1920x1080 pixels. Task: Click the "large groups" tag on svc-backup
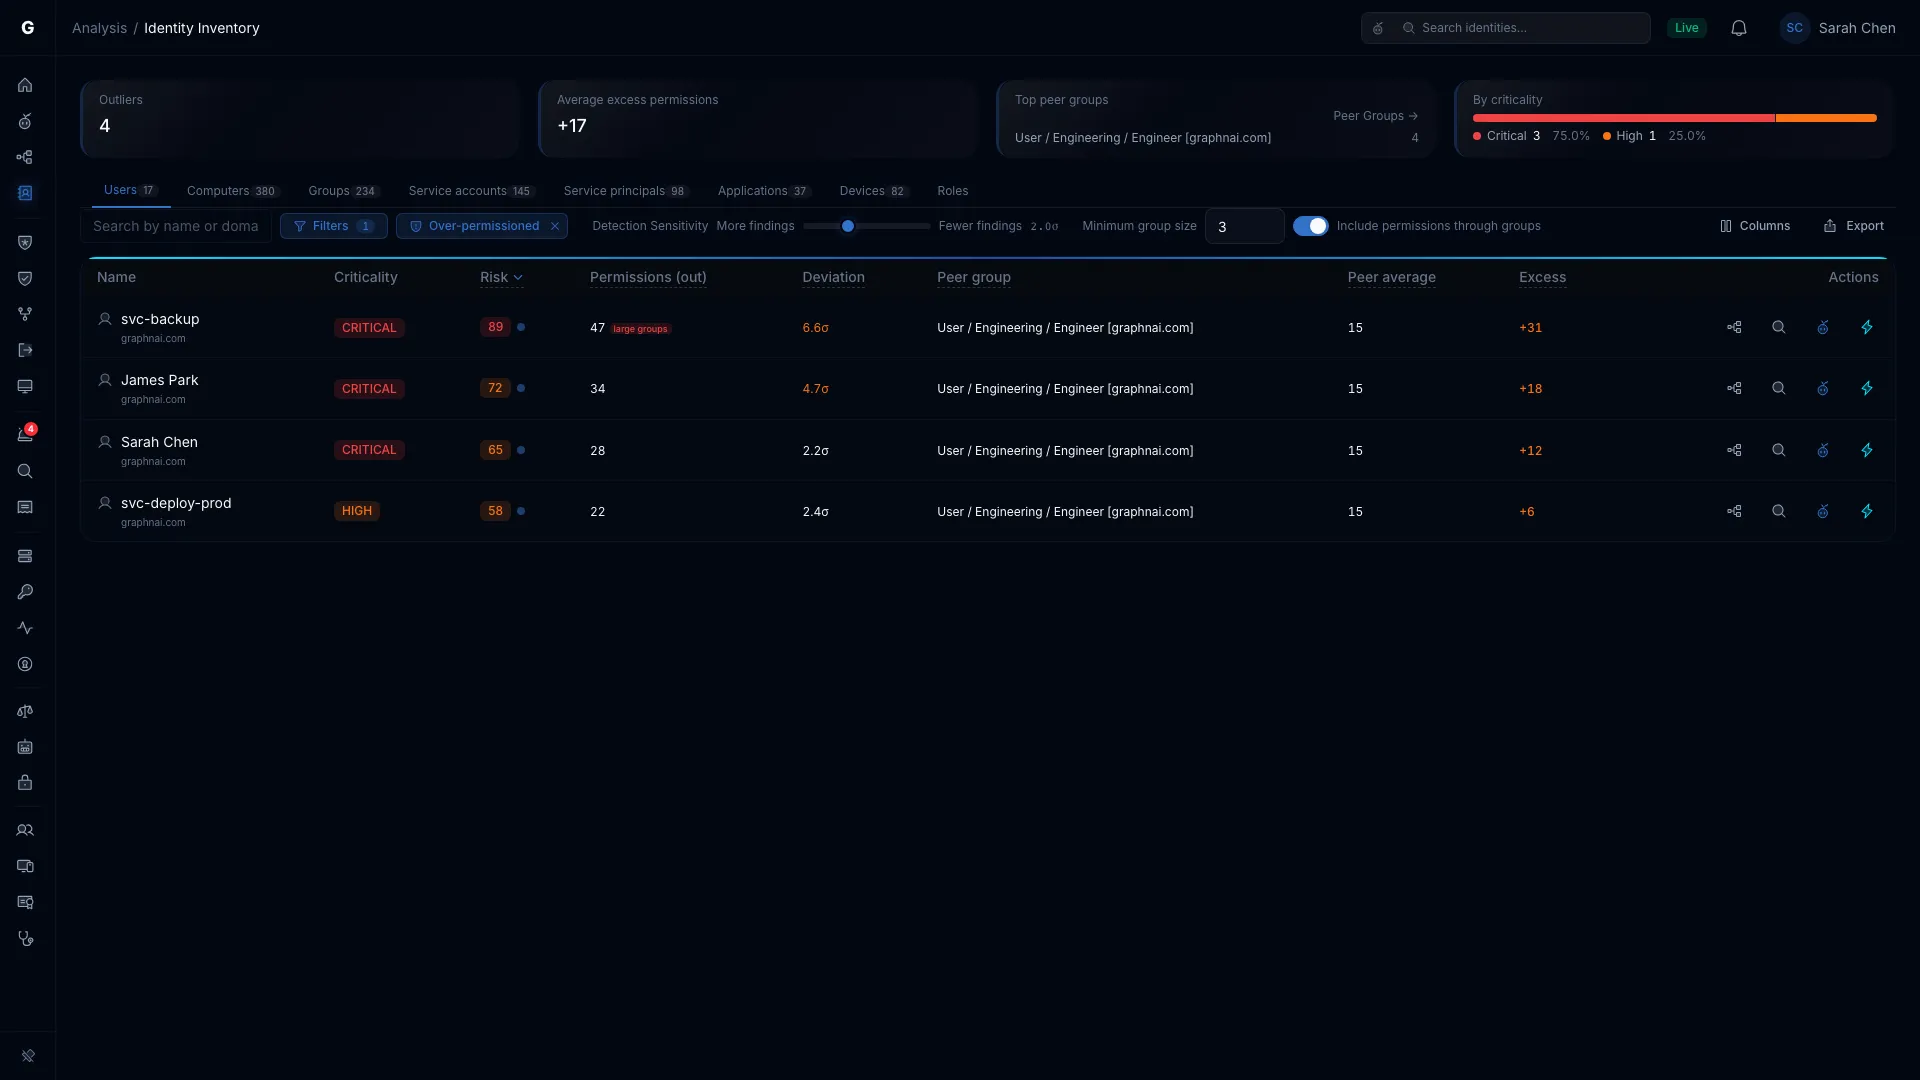tap(640, 329)
